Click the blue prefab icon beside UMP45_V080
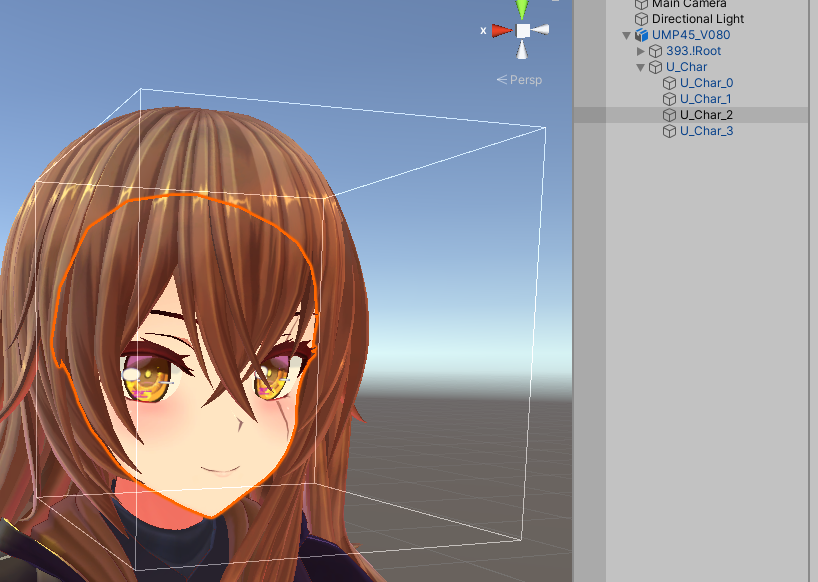The height and width of the screenshot is (582, 818). (641, 35)
